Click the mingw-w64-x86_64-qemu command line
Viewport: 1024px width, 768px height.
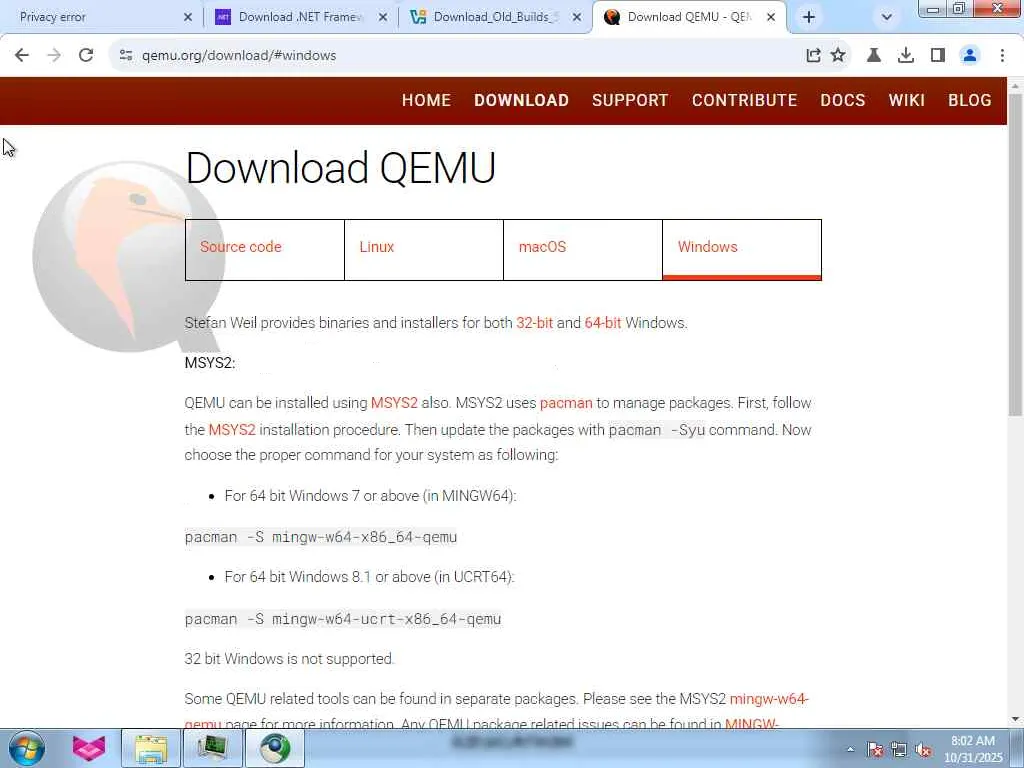click(x=321, y=537)
